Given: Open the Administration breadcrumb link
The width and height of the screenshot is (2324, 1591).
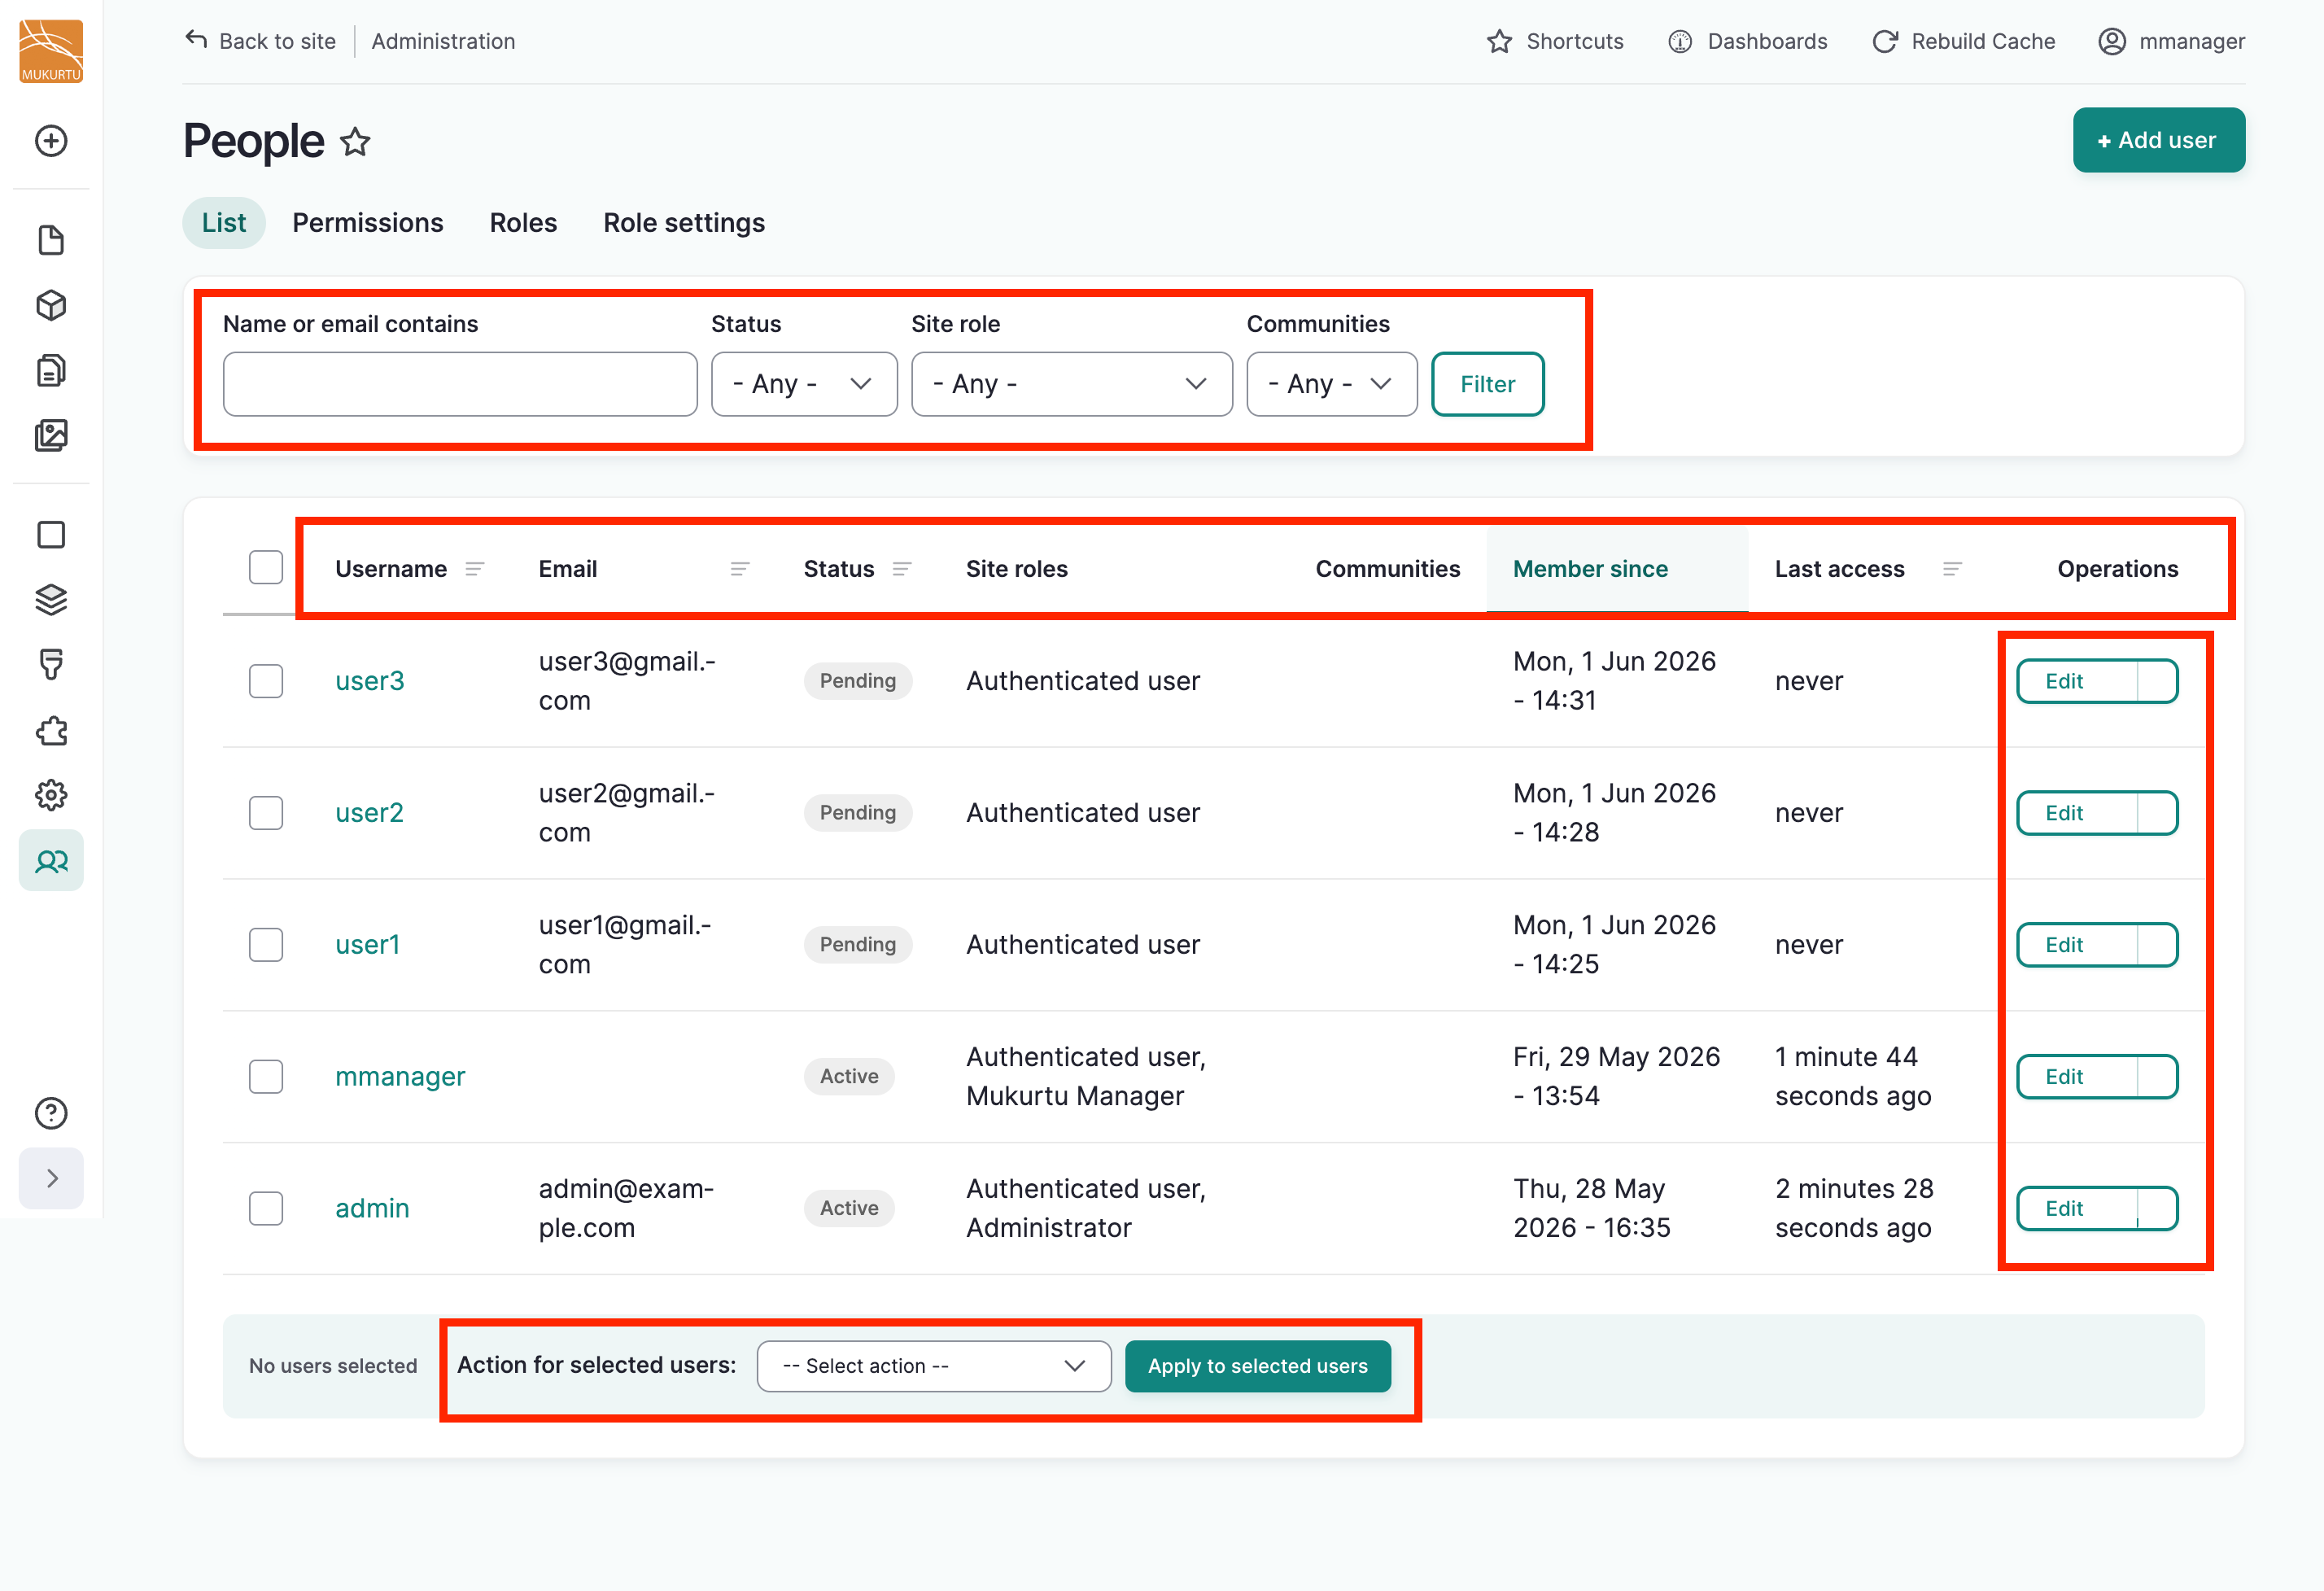Looking at the screenshot, I should click(443, 41).
